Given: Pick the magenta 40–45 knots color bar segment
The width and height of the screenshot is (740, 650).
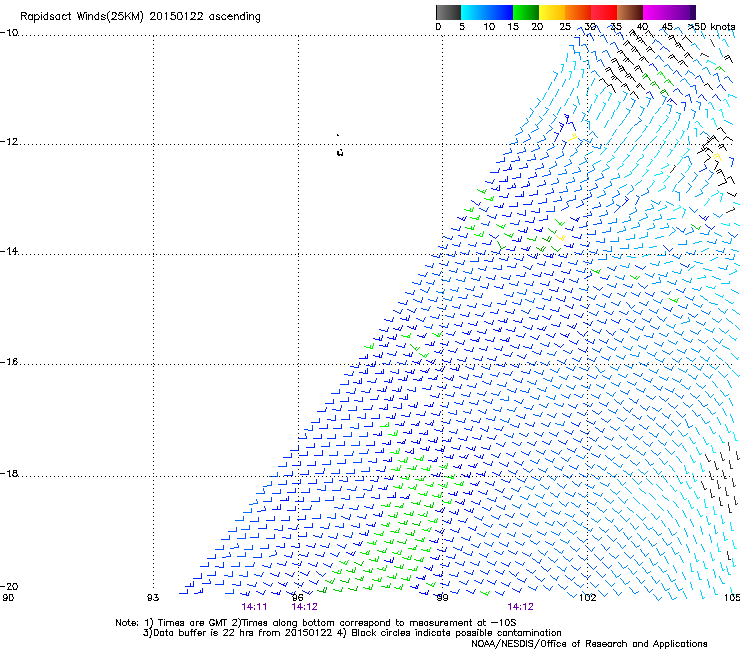Looking at the screenshot, I should coord(656,12).
